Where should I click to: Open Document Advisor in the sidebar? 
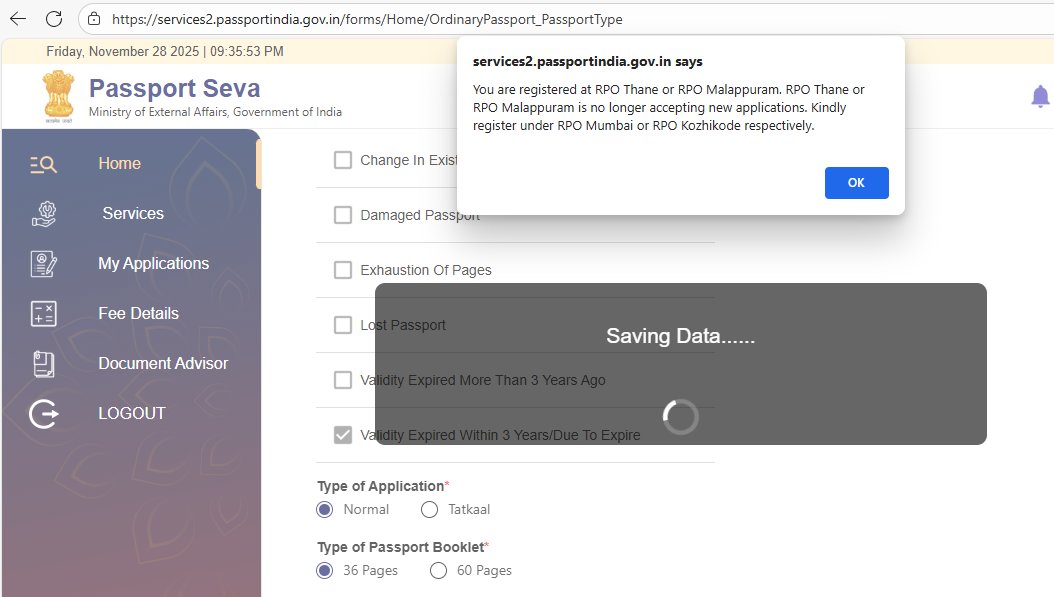(163, 364)
